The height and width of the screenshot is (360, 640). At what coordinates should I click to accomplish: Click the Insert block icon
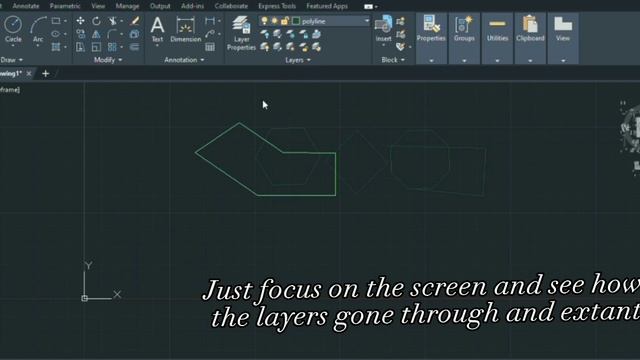coord(383,29)
